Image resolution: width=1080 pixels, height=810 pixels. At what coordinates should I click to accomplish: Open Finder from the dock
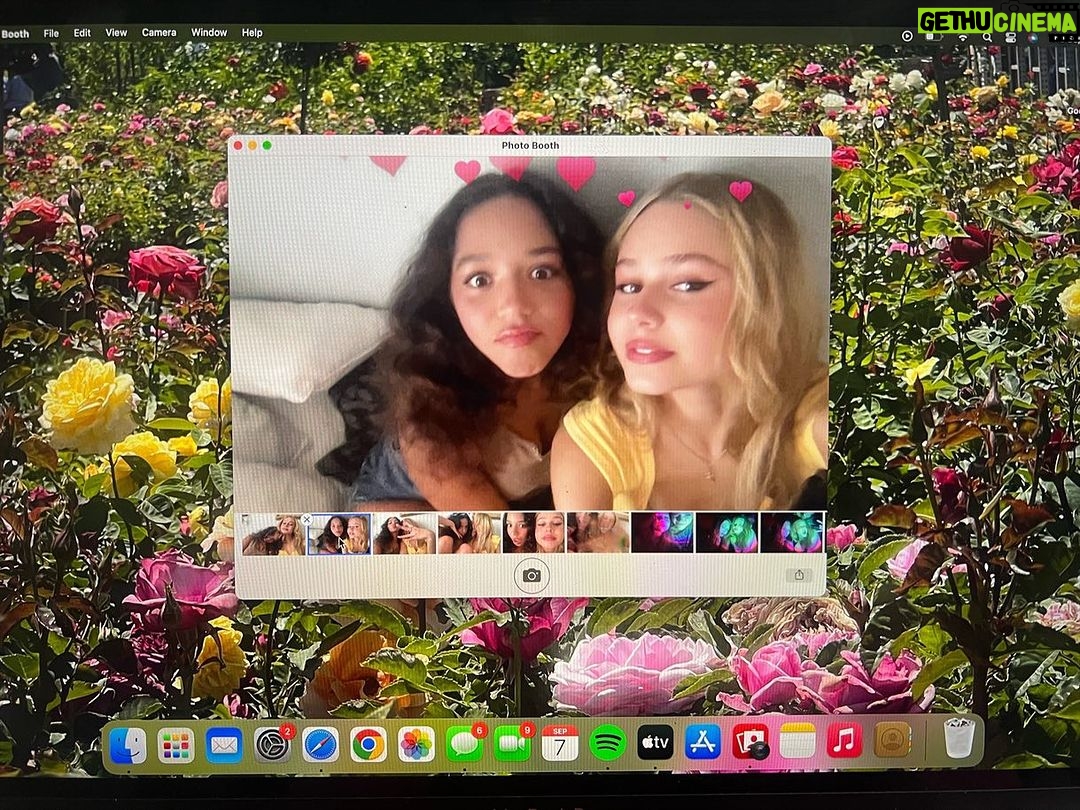coord(128,744)
